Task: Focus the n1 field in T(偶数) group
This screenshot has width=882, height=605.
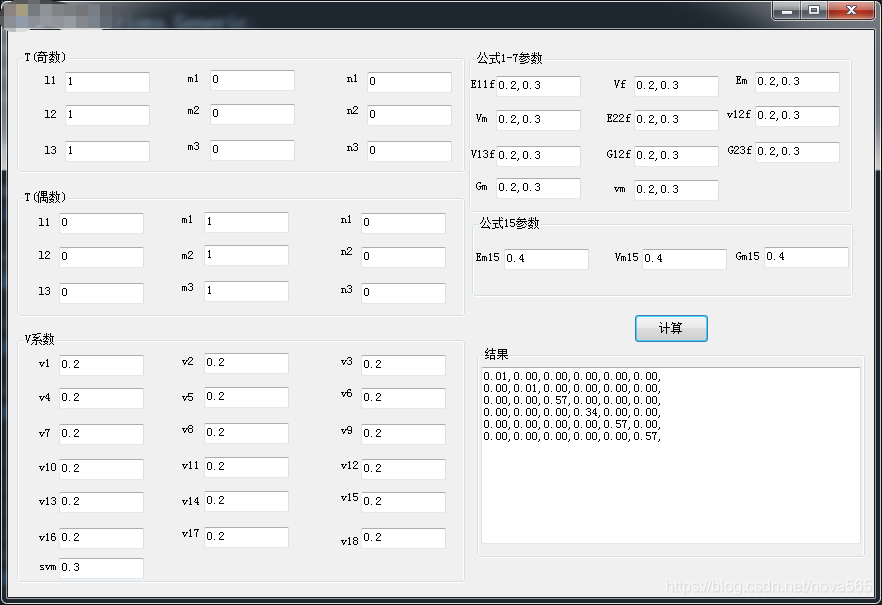Action: [403, 223]
